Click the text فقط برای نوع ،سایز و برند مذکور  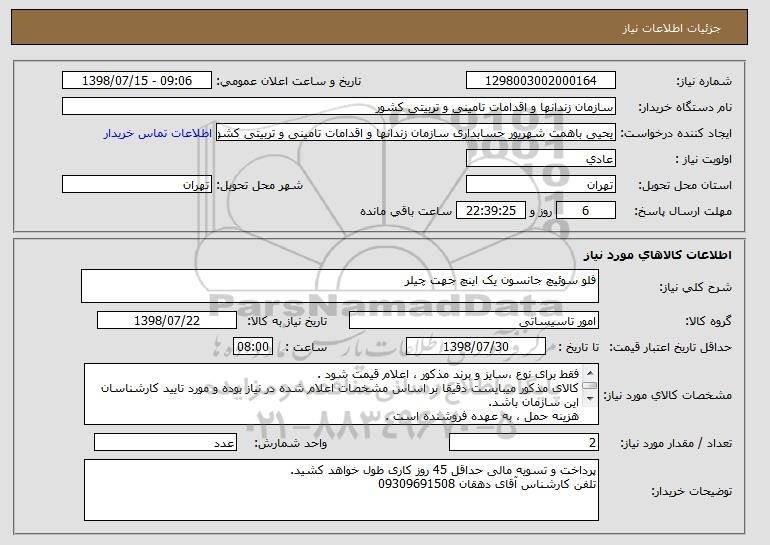pos(503,375)
